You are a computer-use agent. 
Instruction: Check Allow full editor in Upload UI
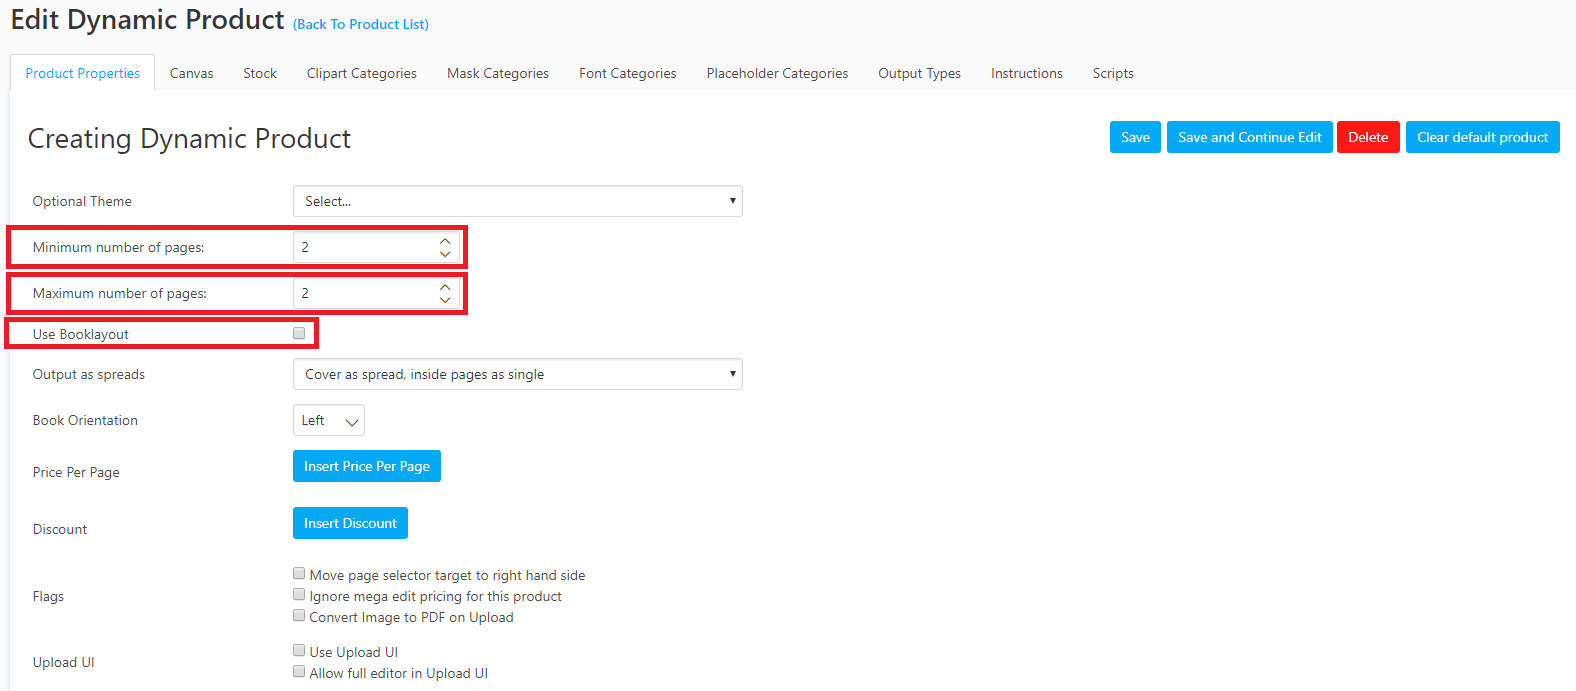[x=299, y=672]
